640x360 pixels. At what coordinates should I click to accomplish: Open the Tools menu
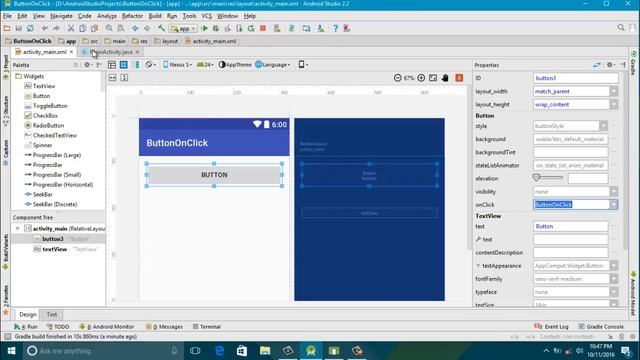point(189,16)
